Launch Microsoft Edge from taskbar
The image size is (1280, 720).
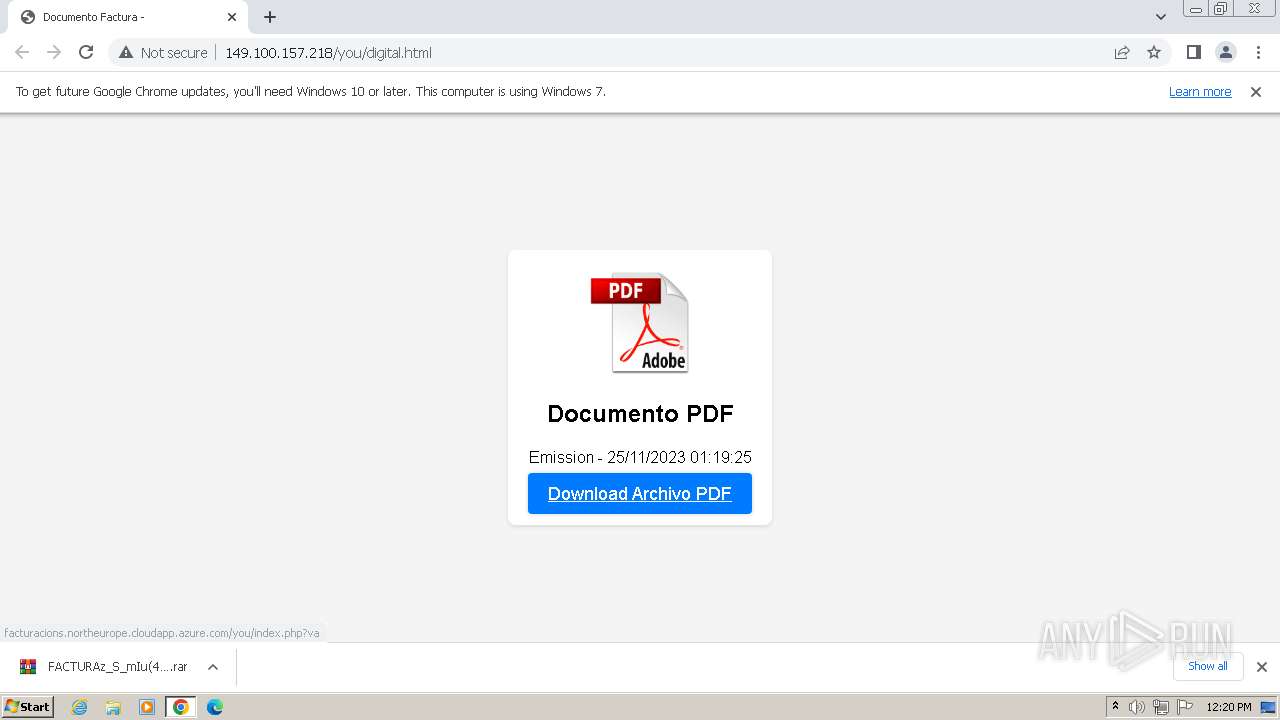(214, 707)
